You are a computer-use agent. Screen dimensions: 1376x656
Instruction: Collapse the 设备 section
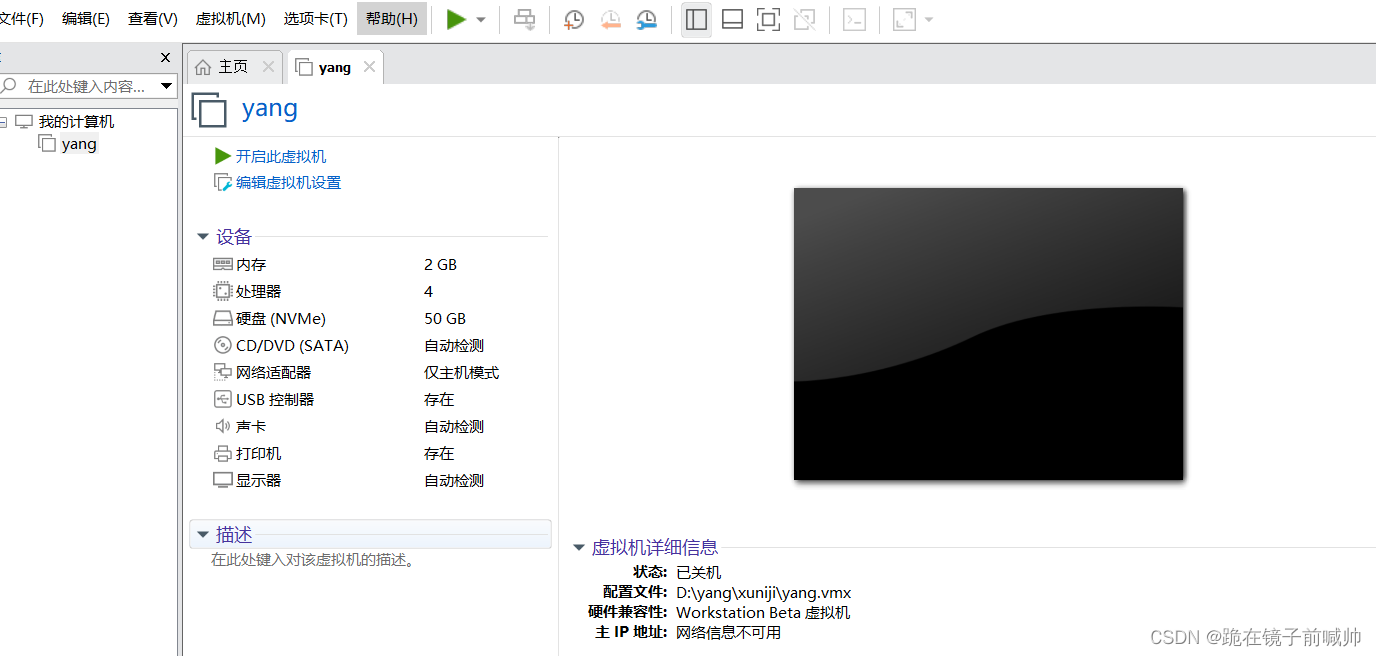(203, 238)
